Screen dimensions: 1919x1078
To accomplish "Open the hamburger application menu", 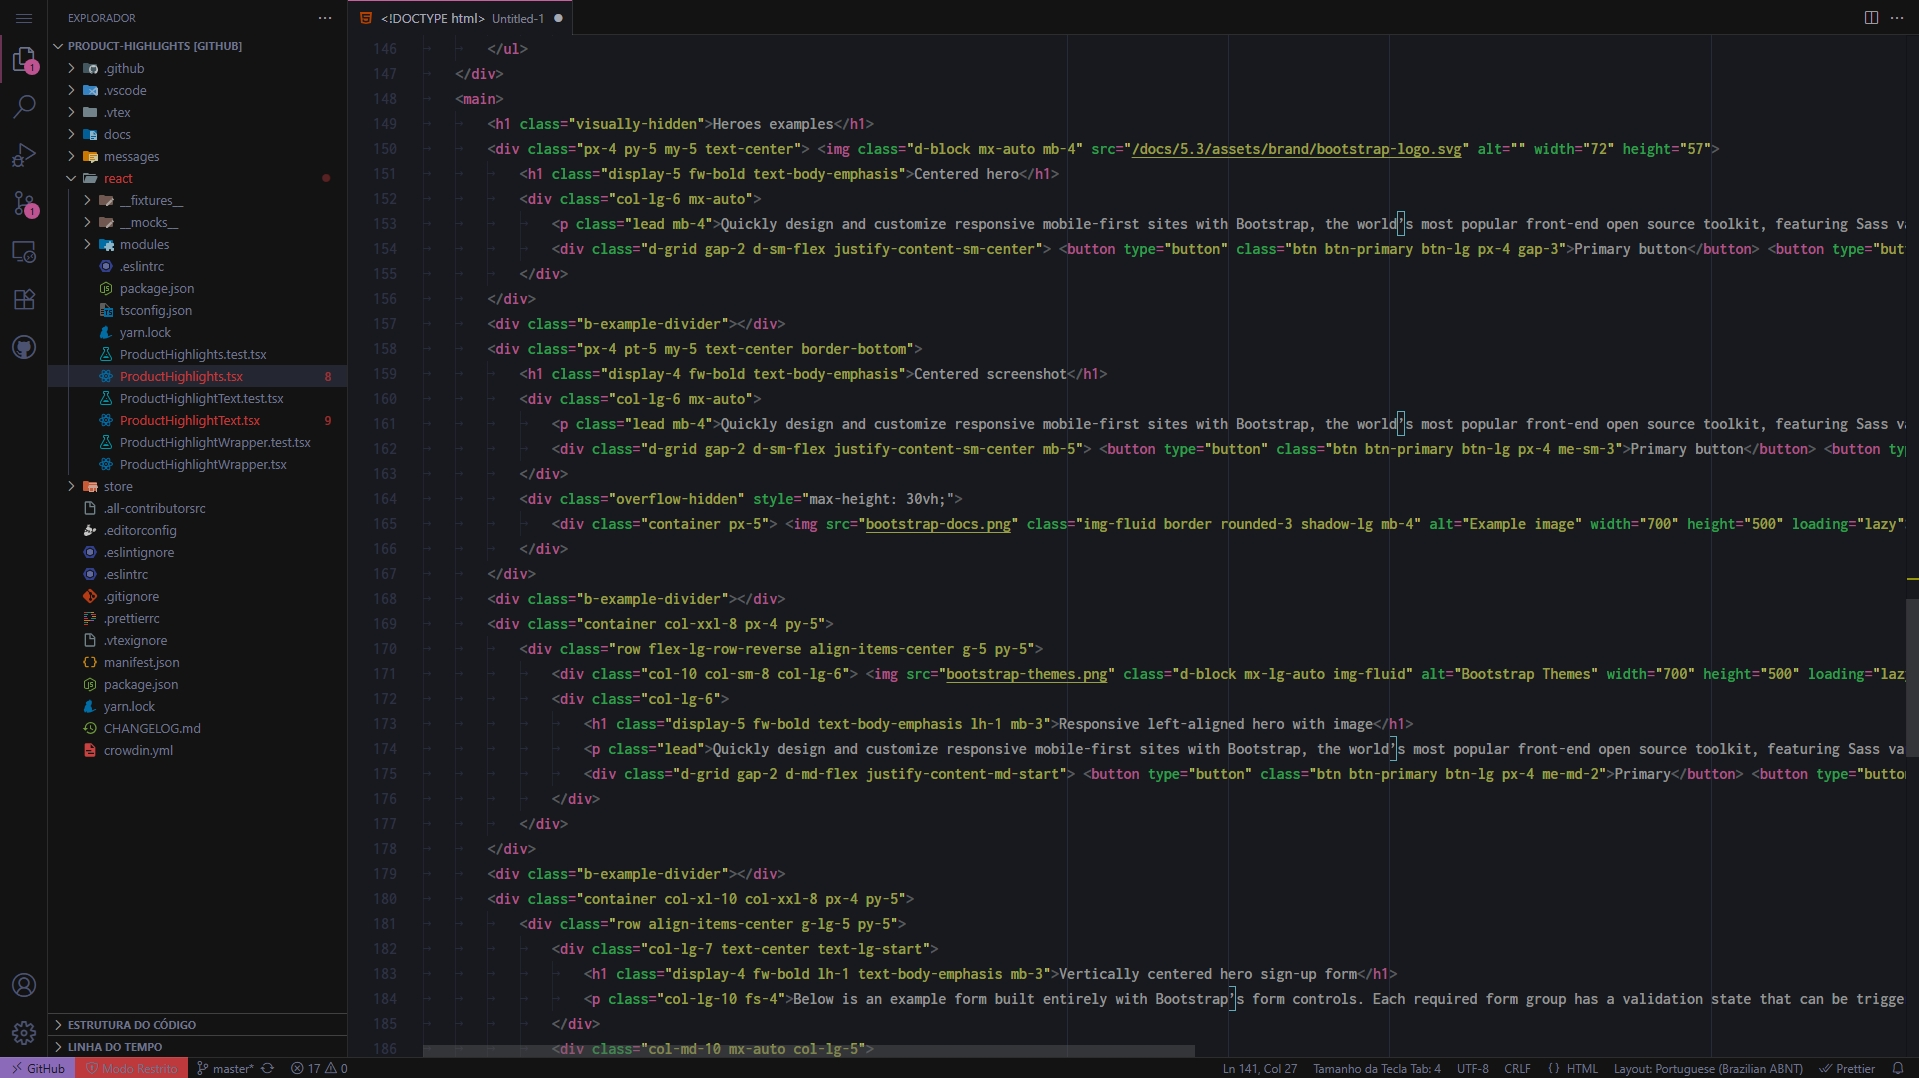I will [x=24, y=18].
